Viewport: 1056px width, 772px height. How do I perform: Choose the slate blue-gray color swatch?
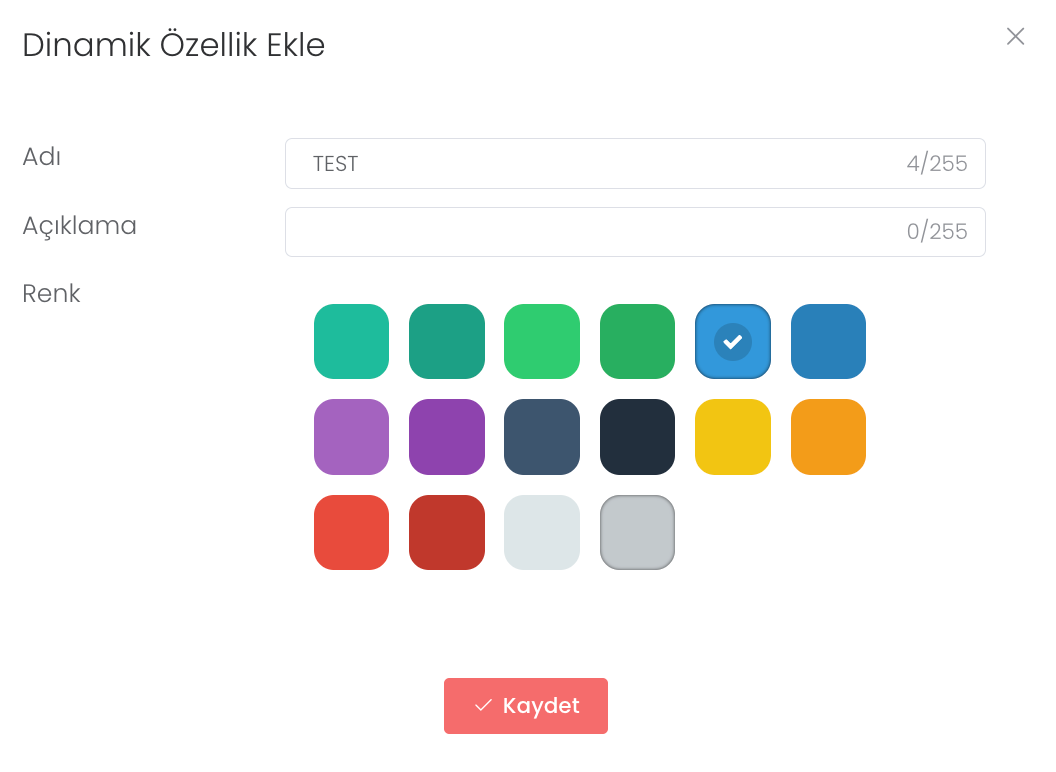coord(542,437)
